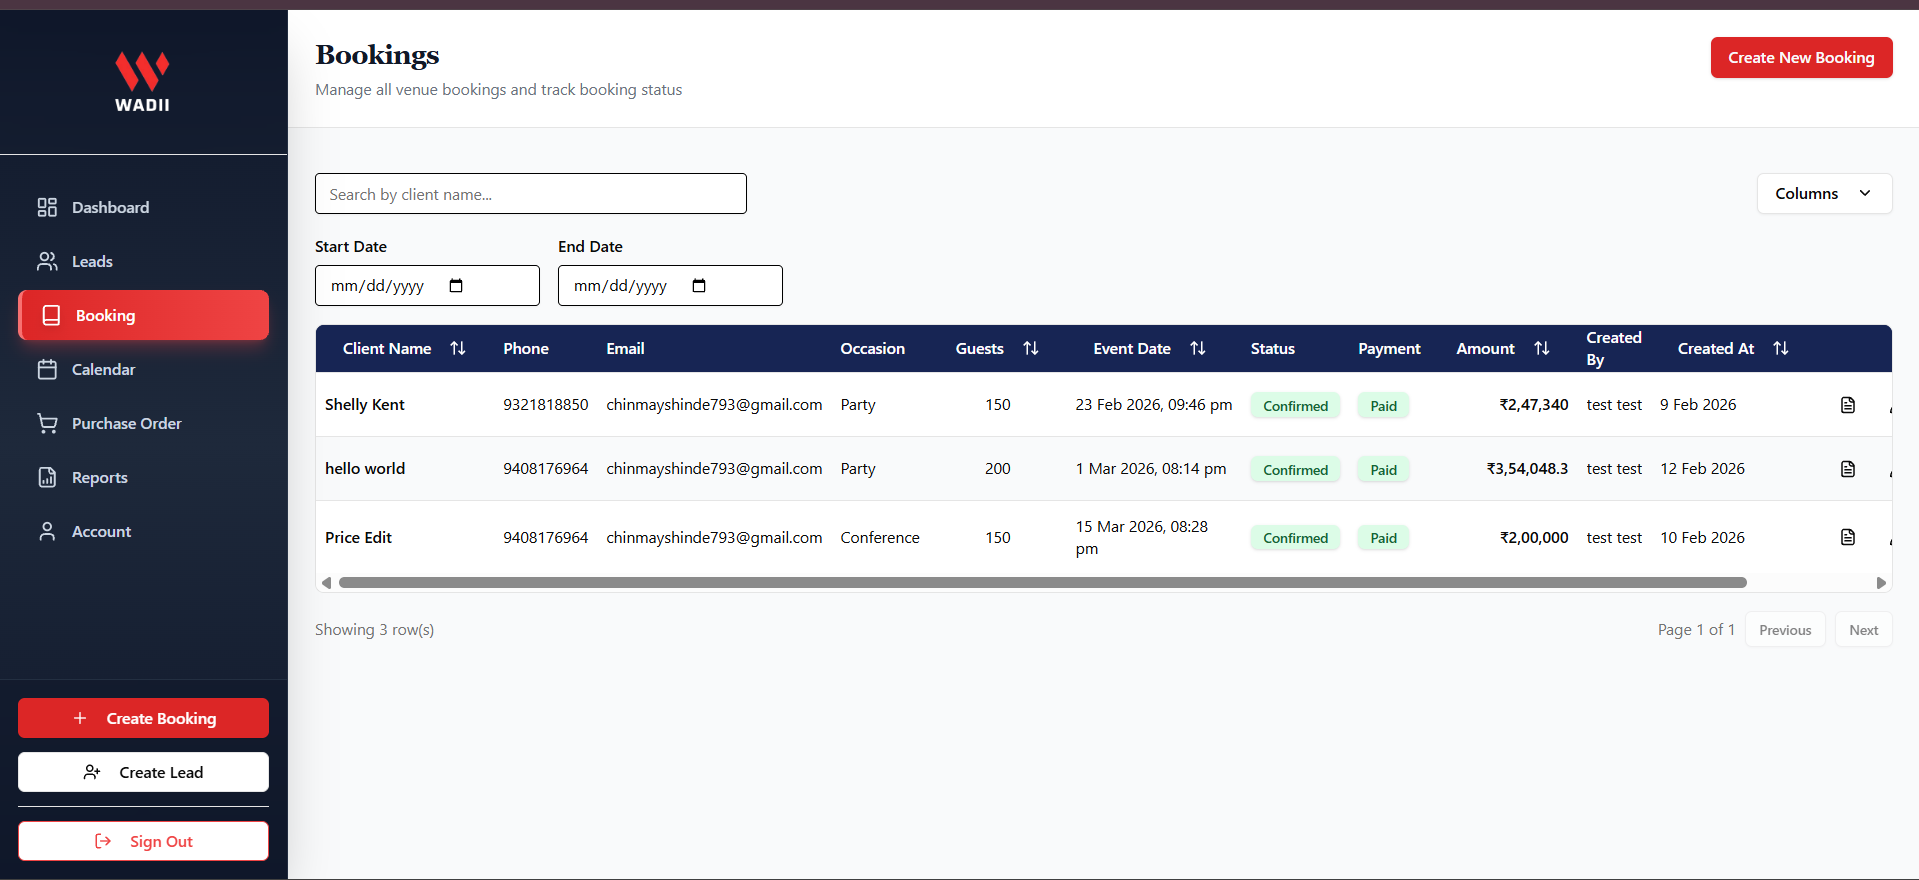Click created date 10 Feb 2026

tap(1702, 537)
